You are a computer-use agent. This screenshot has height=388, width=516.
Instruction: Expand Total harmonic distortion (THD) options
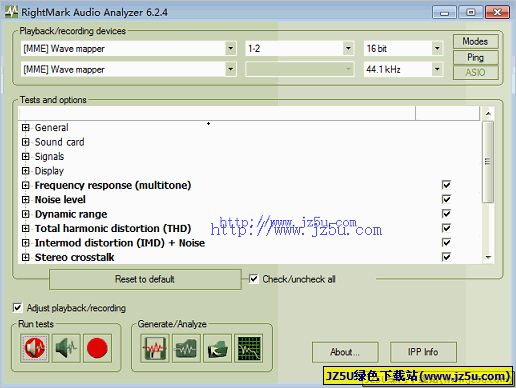tap(26, 228)
